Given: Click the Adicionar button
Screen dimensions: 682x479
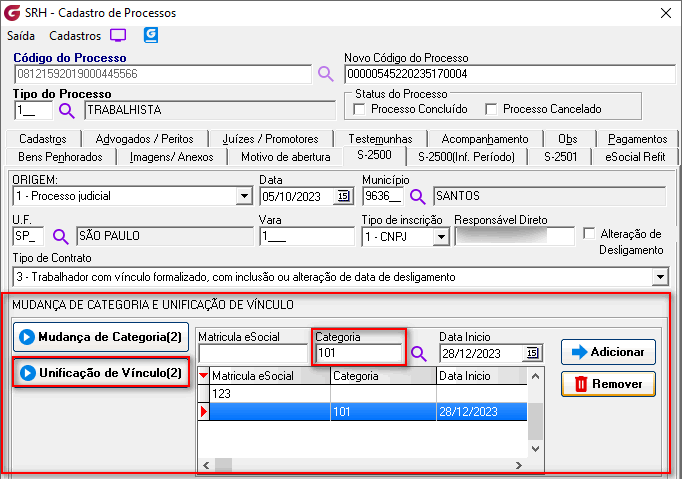Looking at the screenshot, I should click(608, 351).
